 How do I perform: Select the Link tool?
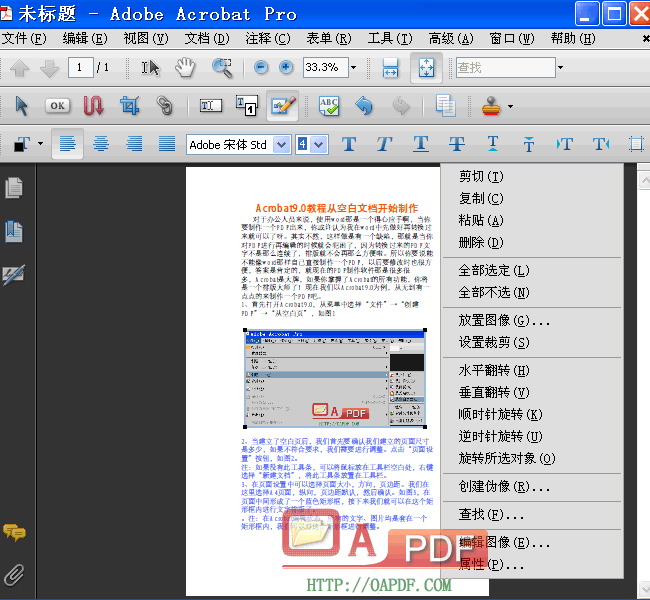(165, 106)
